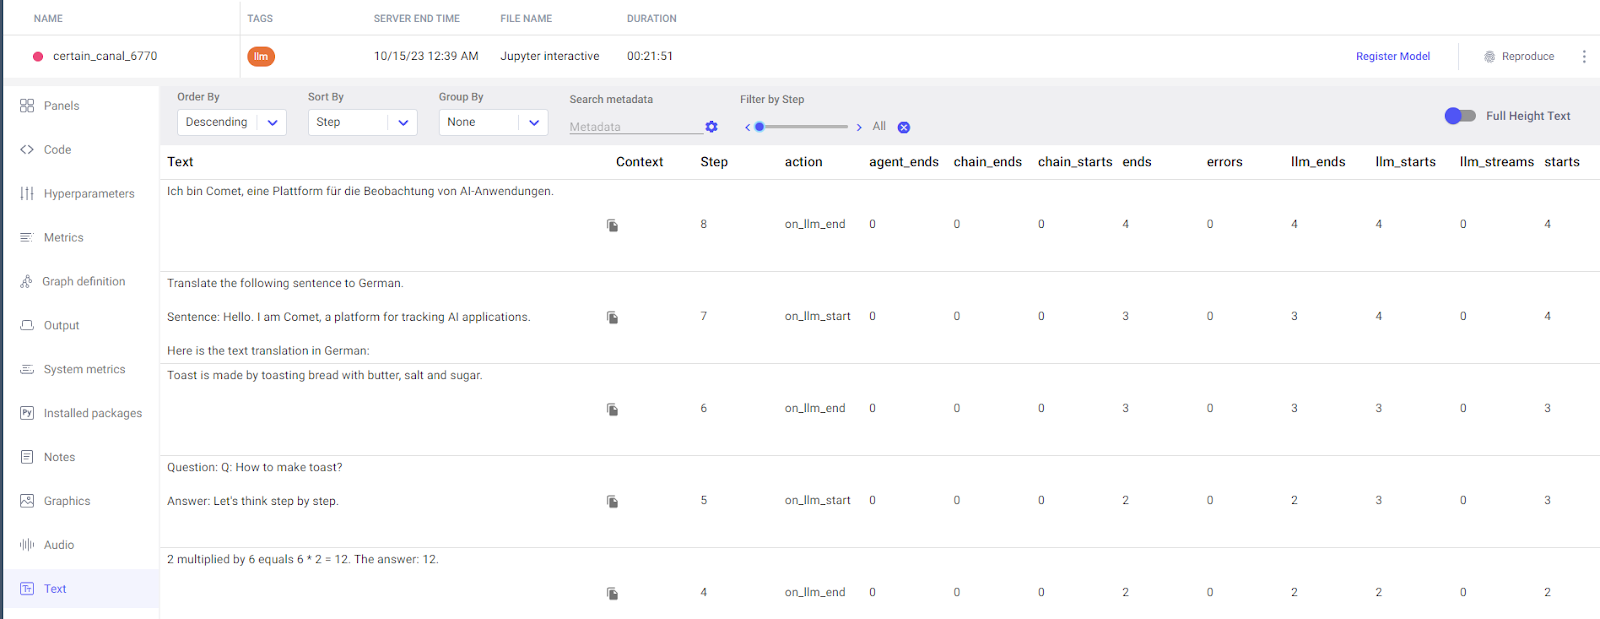The width and height of the screenshot is (1600, 619).
Task: Click the llm tag badge
Action: click(x=261, y=57)
